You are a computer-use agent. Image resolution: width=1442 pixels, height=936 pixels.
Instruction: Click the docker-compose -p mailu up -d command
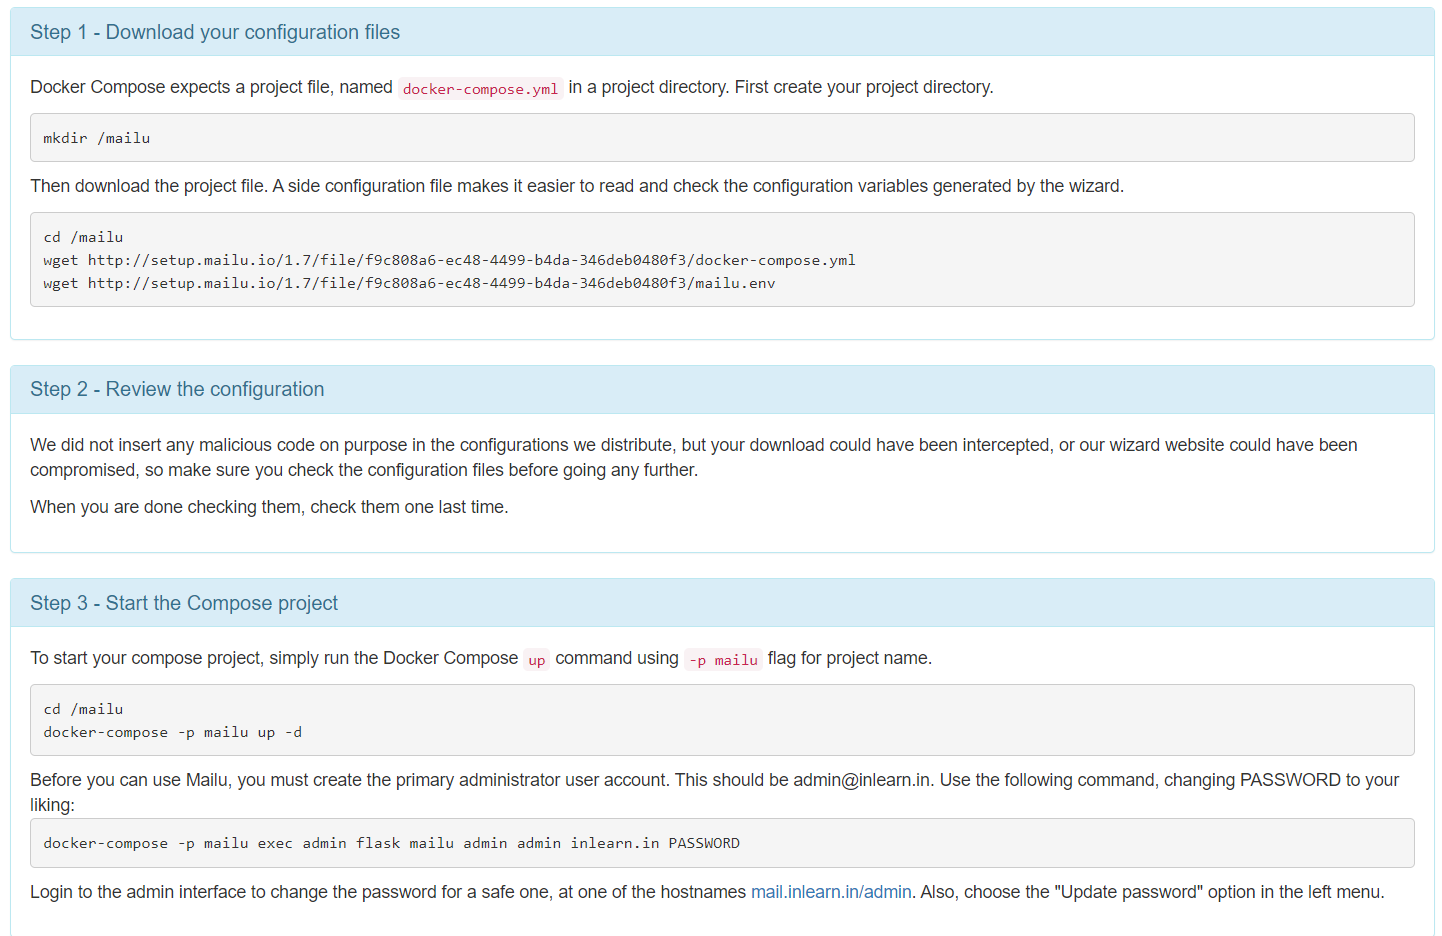click(x=172, y=732)
